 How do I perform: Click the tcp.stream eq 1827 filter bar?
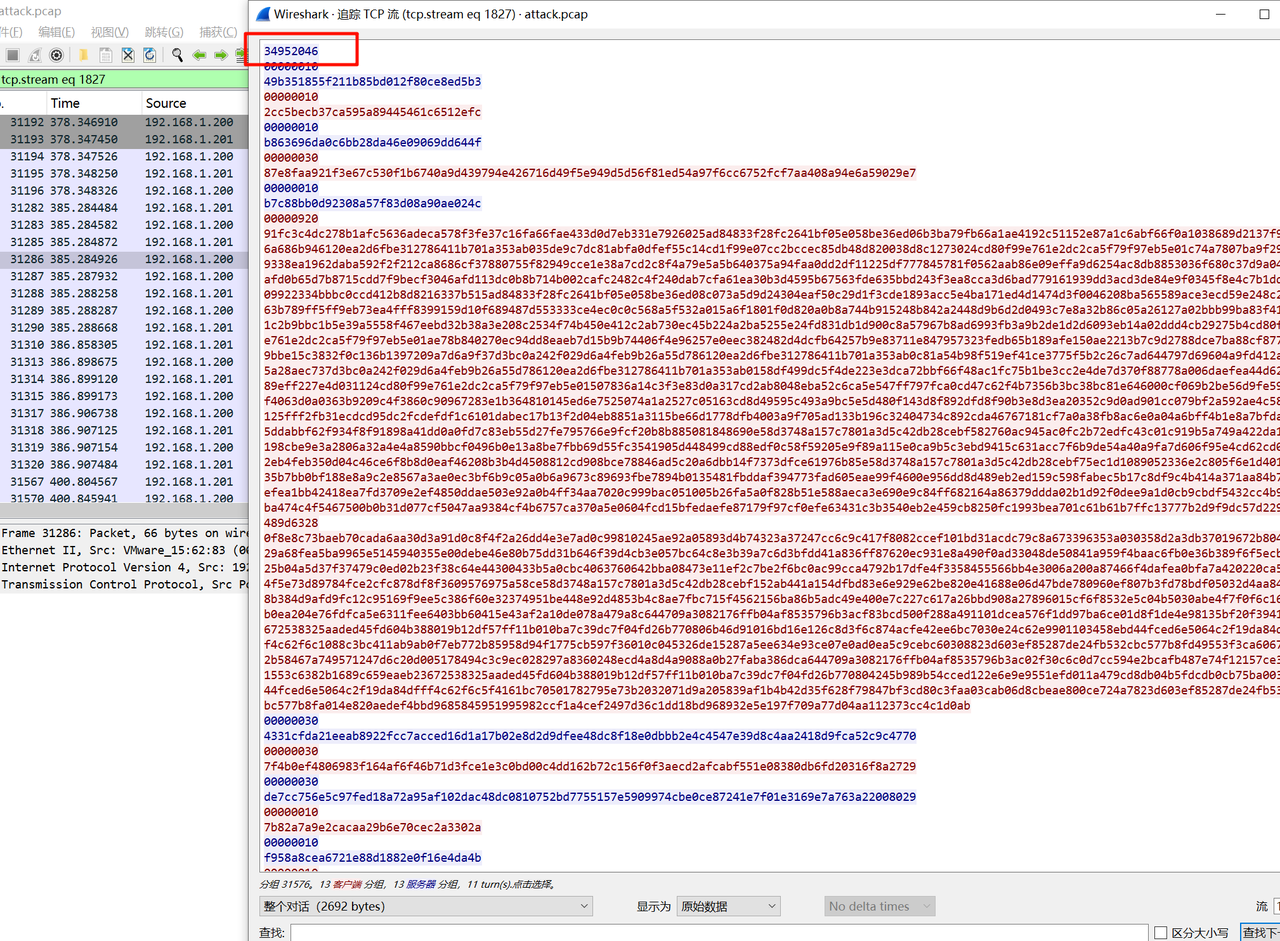[120, 80]
